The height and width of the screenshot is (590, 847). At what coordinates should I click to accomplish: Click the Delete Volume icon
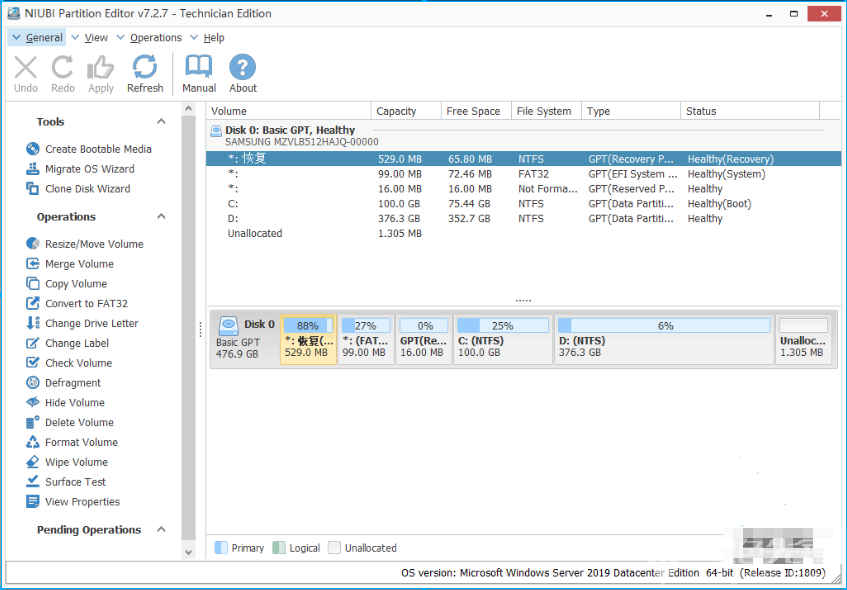pyautogui.click(x=32, y=422)
